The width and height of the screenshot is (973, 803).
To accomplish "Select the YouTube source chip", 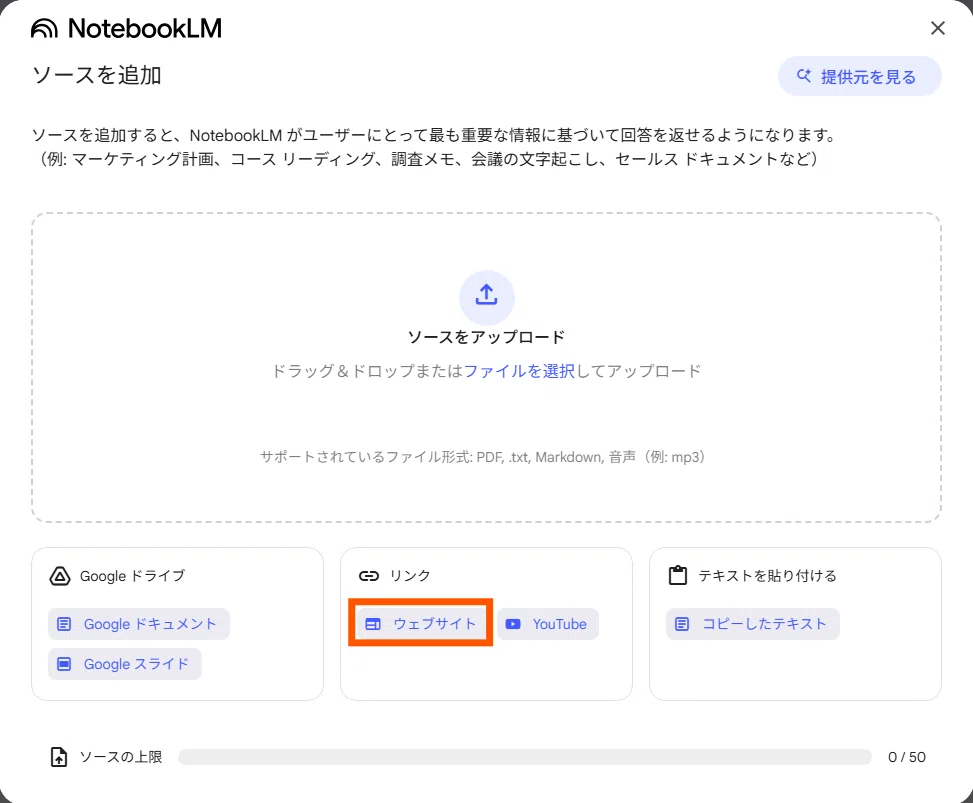I will click(547, 624).
